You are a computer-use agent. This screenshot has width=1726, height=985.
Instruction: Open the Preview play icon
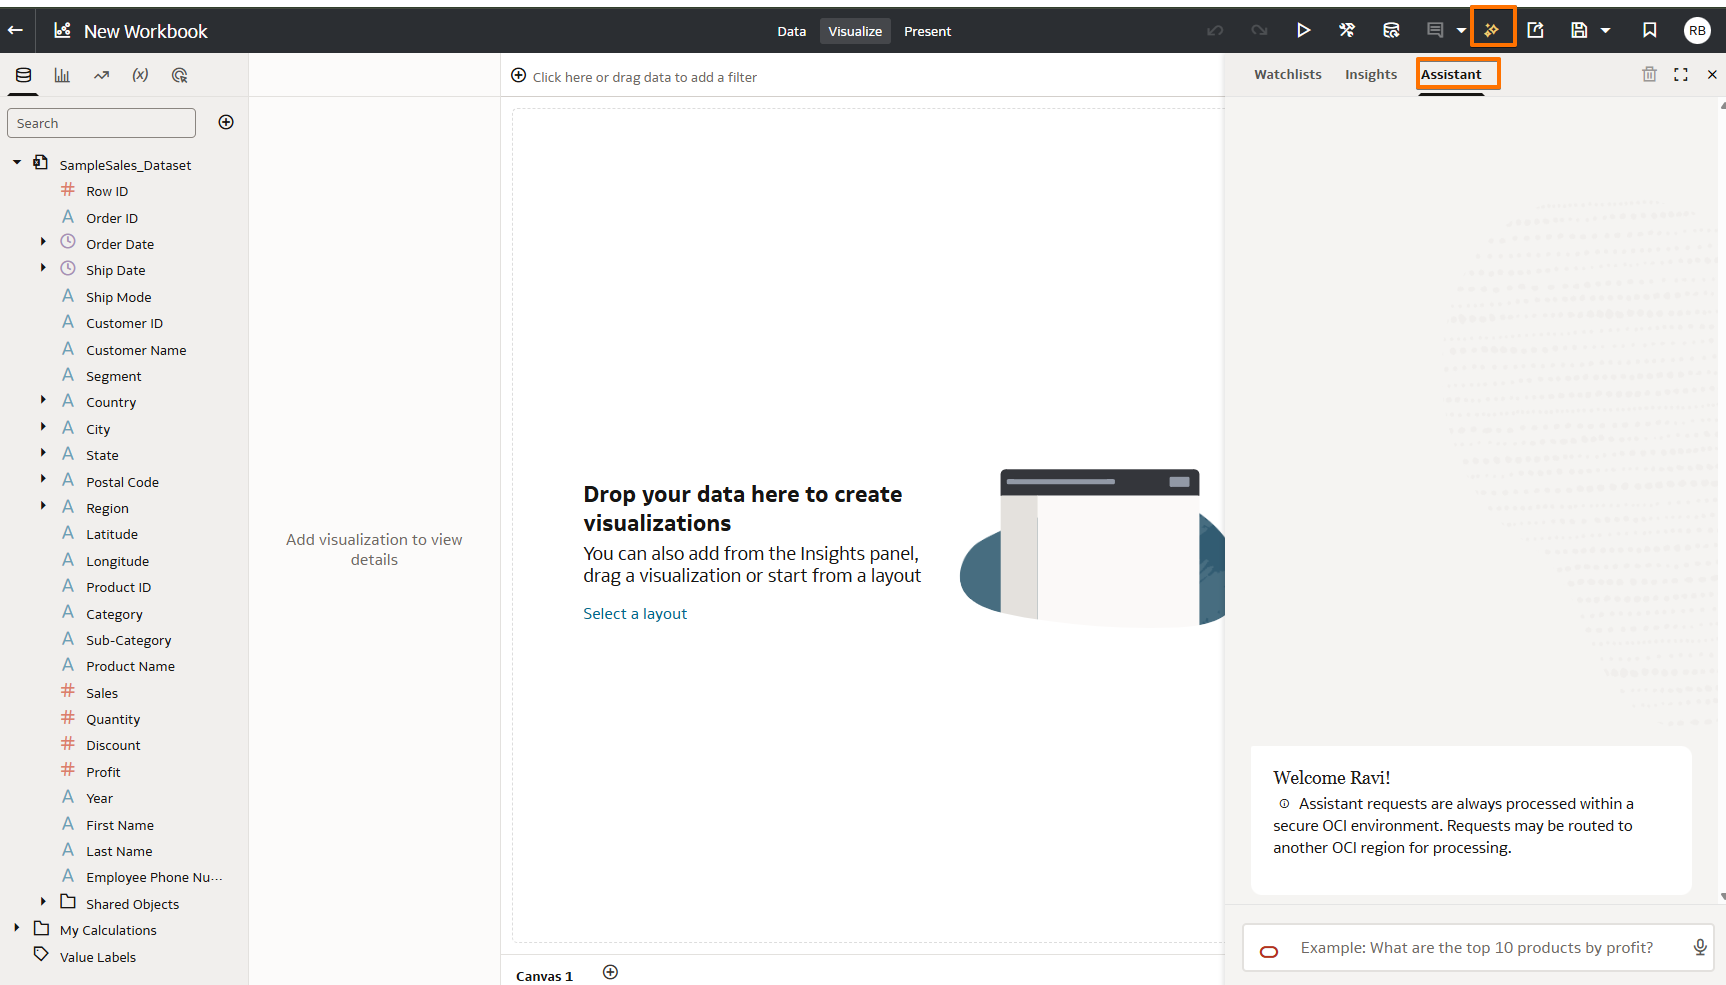(1304, 30)
